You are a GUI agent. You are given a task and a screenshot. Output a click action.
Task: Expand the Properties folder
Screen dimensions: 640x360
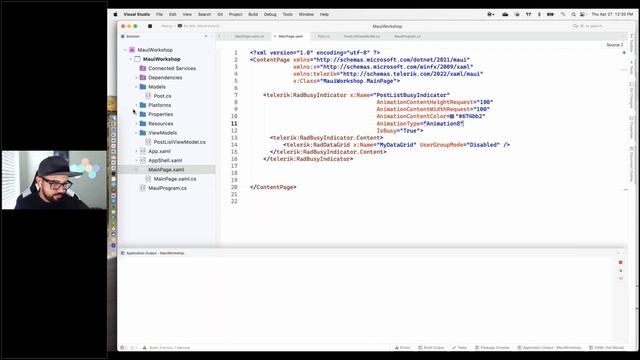coord(136,114)
